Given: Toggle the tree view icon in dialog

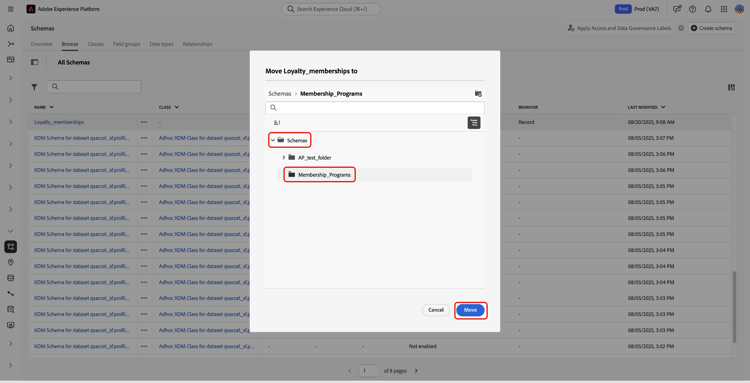Looking at the screenshot, I should [x=474, y=123].
